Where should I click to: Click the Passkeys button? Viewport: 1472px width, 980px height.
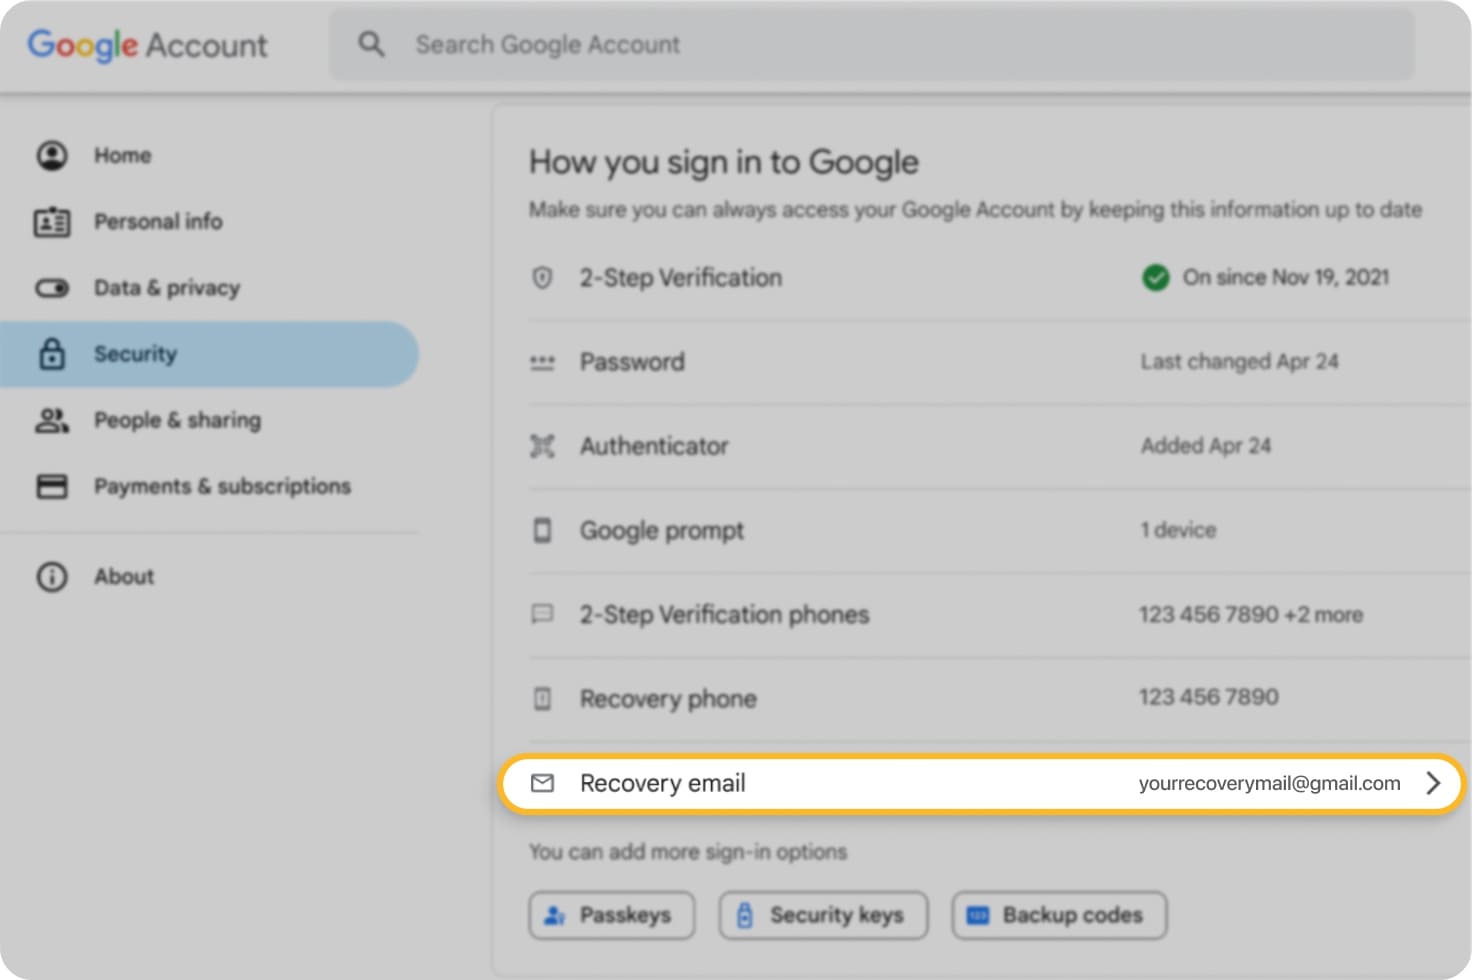pos(611,915)
